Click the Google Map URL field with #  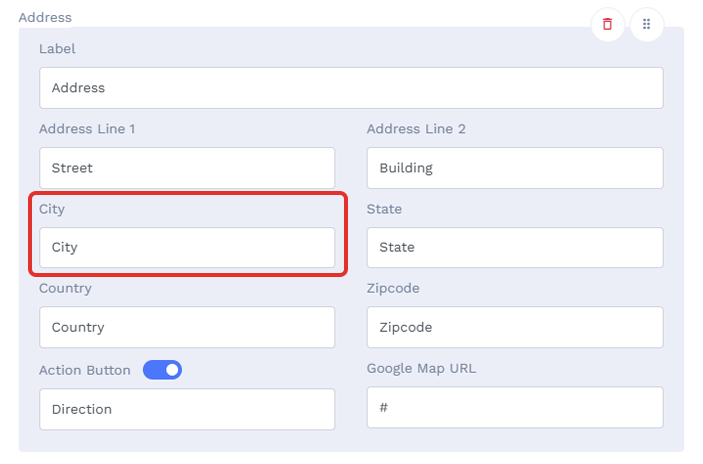[515, 408]
